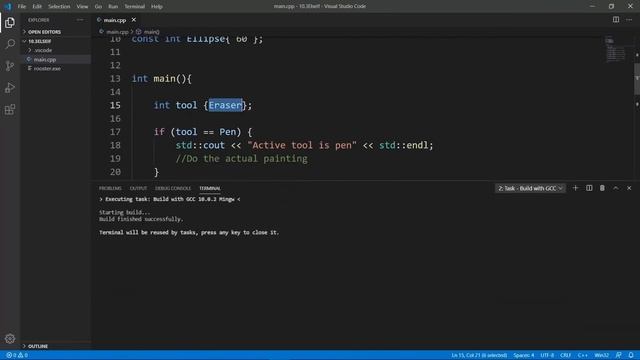Split the terminal panel

point(589,188)
